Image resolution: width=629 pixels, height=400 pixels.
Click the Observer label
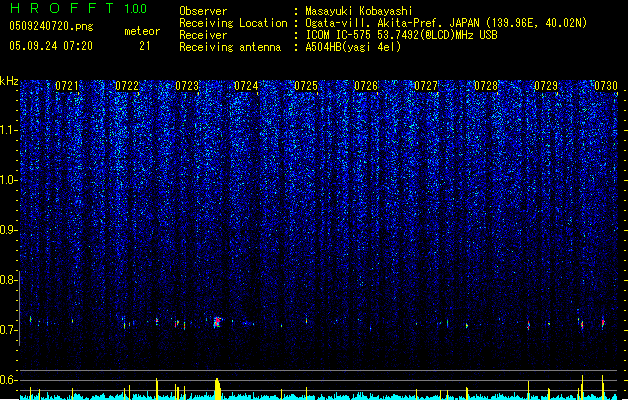tap(203, 11)
